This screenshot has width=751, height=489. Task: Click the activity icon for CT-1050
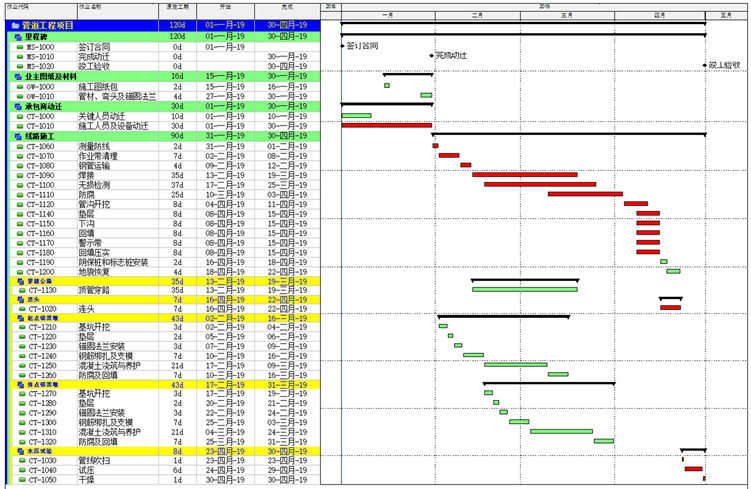coord(21,479)
